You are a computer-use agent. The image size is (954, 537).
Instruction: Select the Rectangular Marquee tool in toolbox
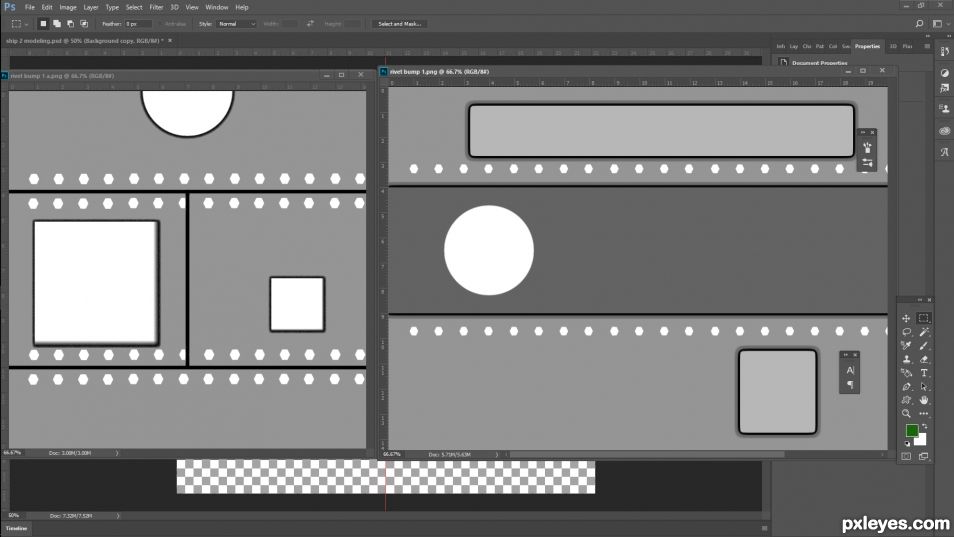[x=924, y=318]
